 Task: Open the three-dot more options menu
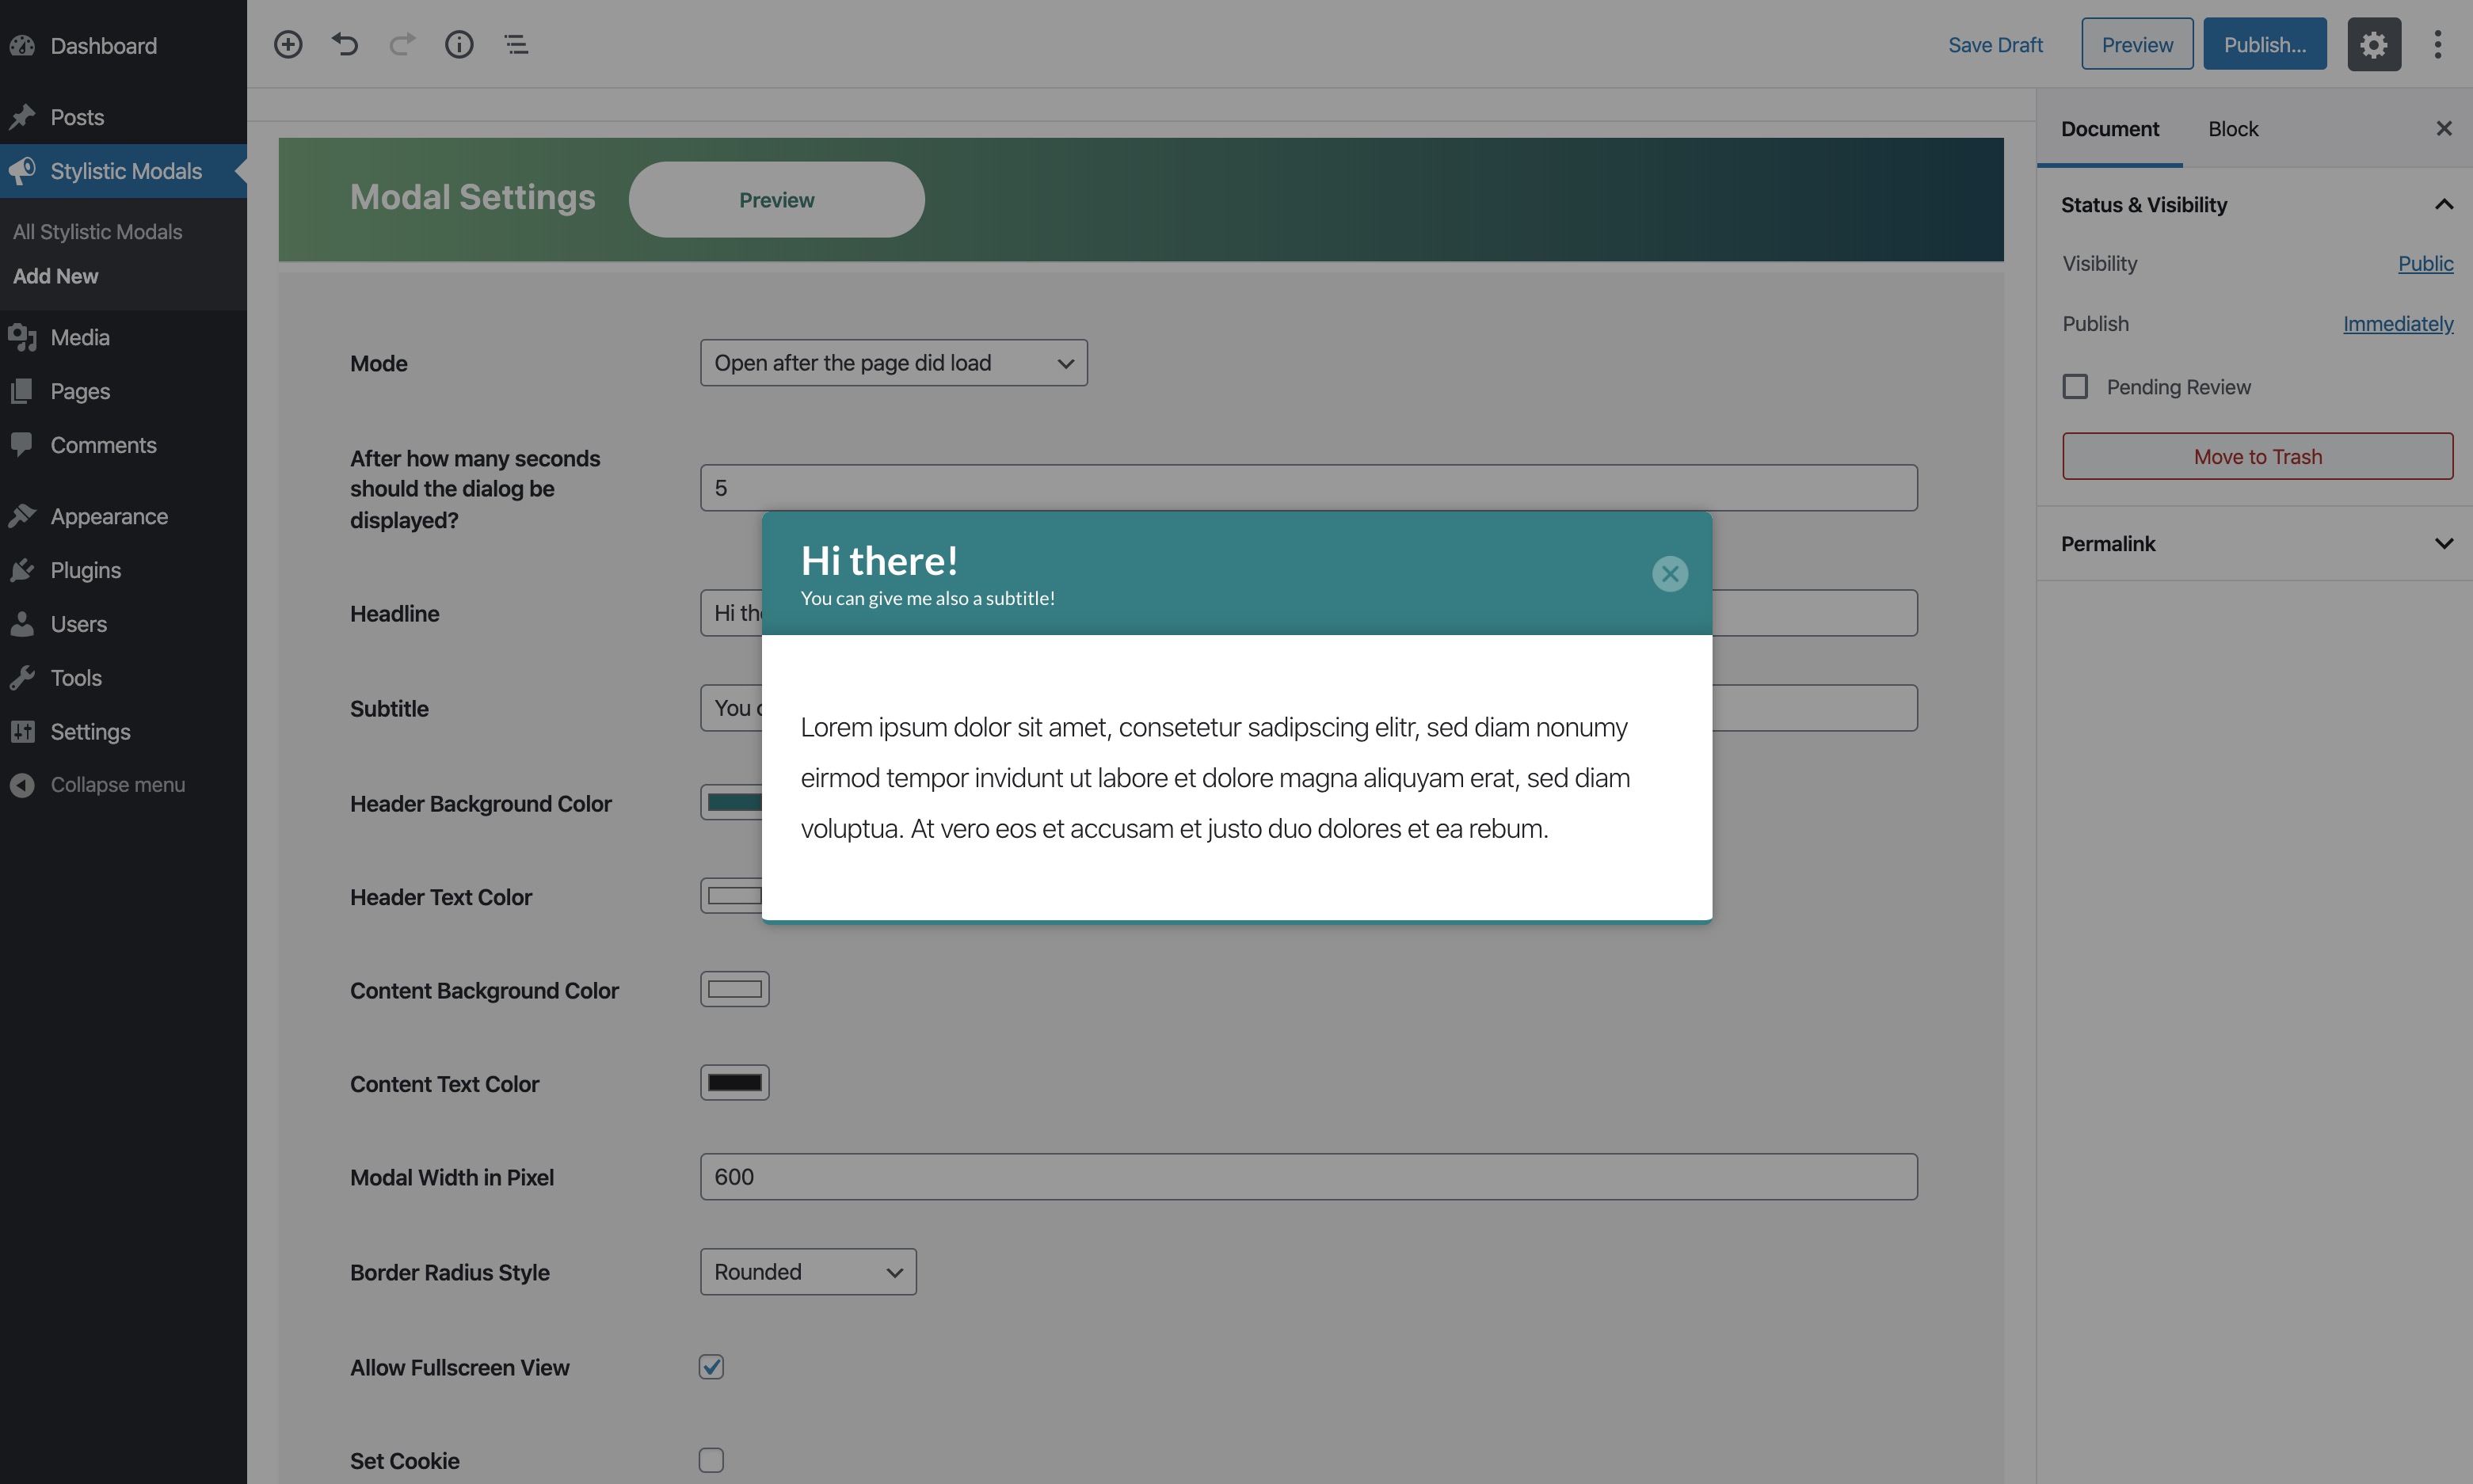2438,44
